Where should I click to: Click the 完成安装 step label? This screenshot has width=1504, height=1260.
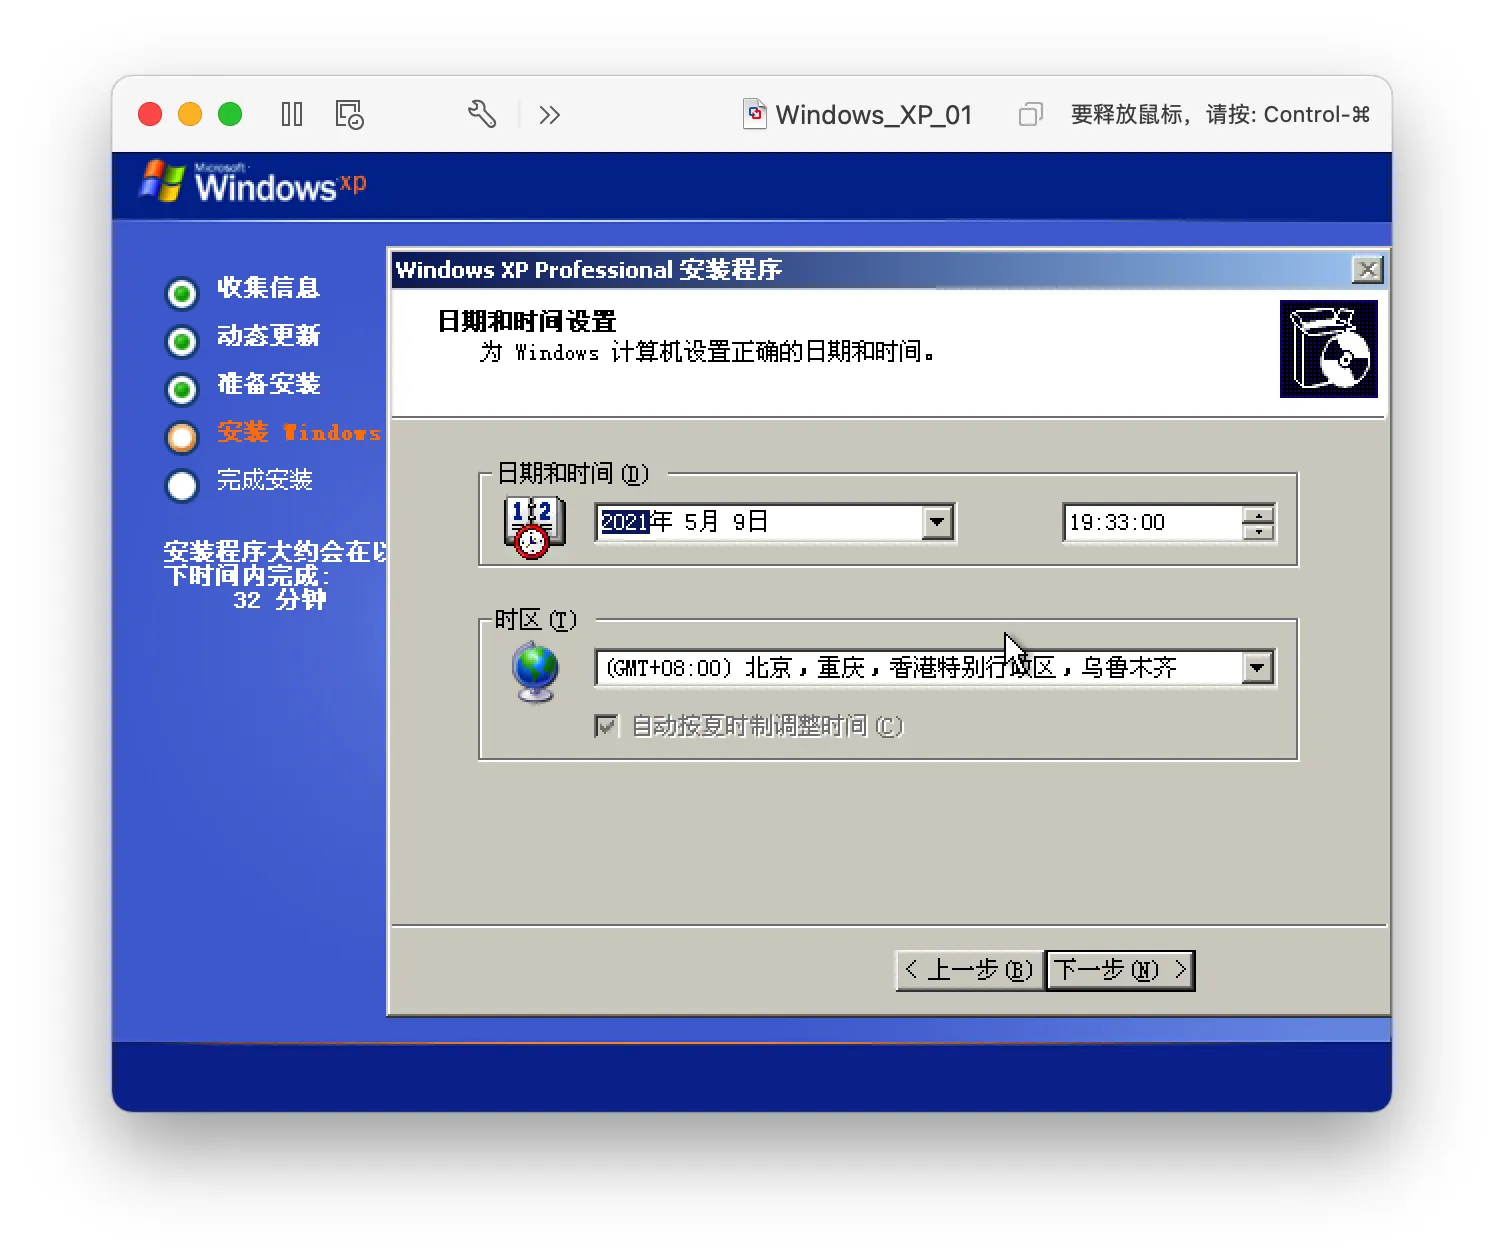265,480
